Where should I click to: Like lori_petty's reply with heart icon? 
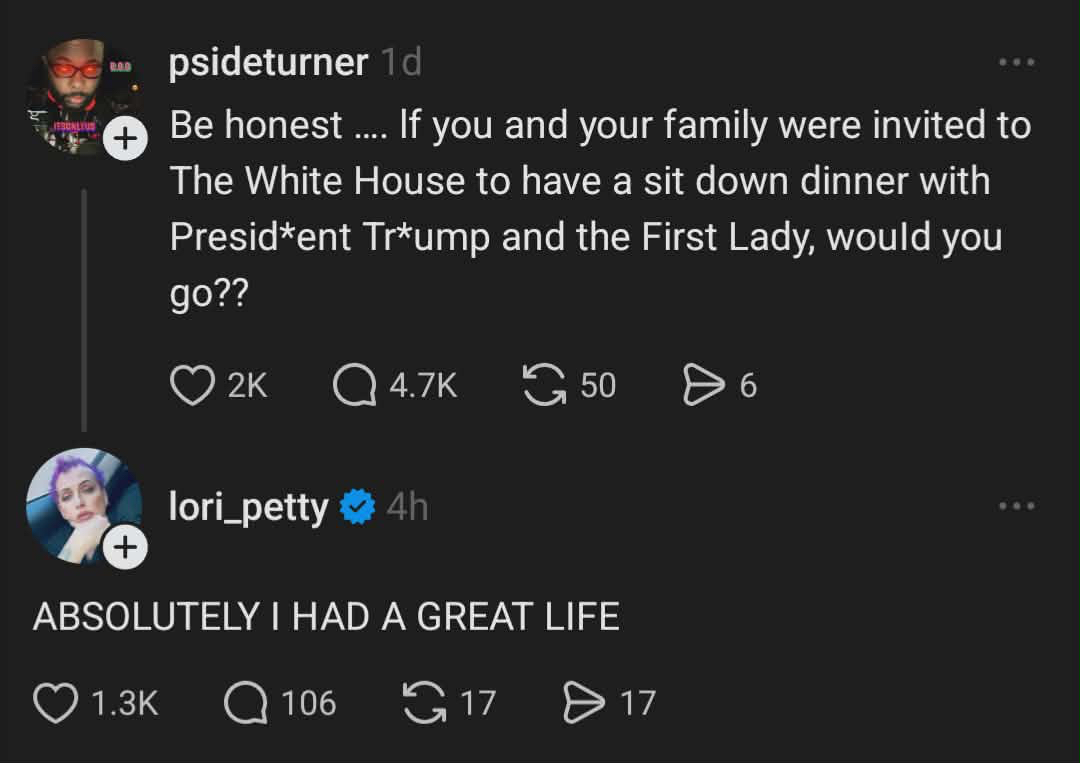[x=55, y=703]
